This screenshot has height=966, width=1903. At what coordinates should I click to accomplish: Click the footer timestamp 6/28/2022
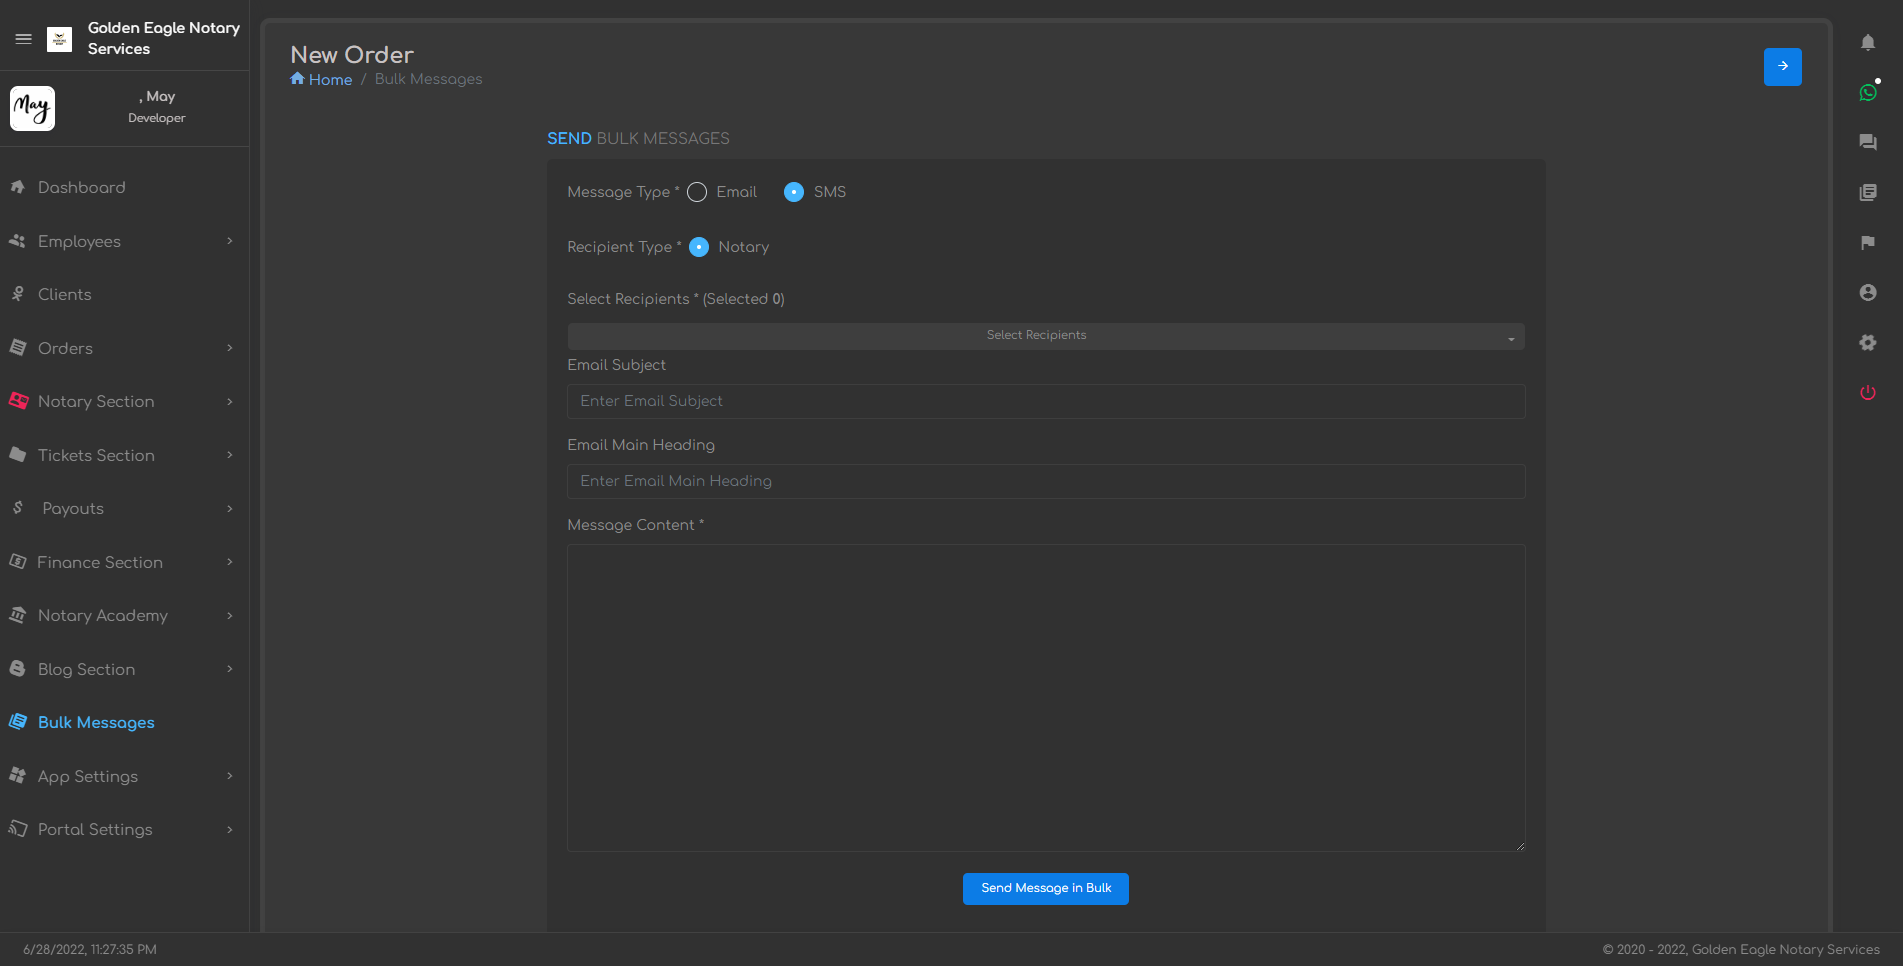pyautogui.click(x=90, y=950)
